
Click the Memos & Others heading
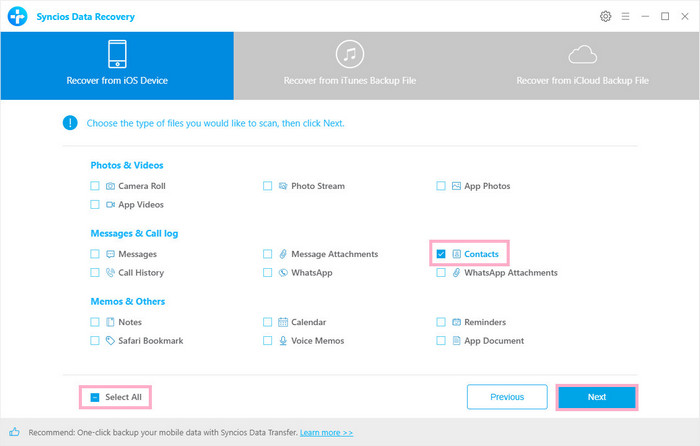pyautogui.click(x=128, y=301)
